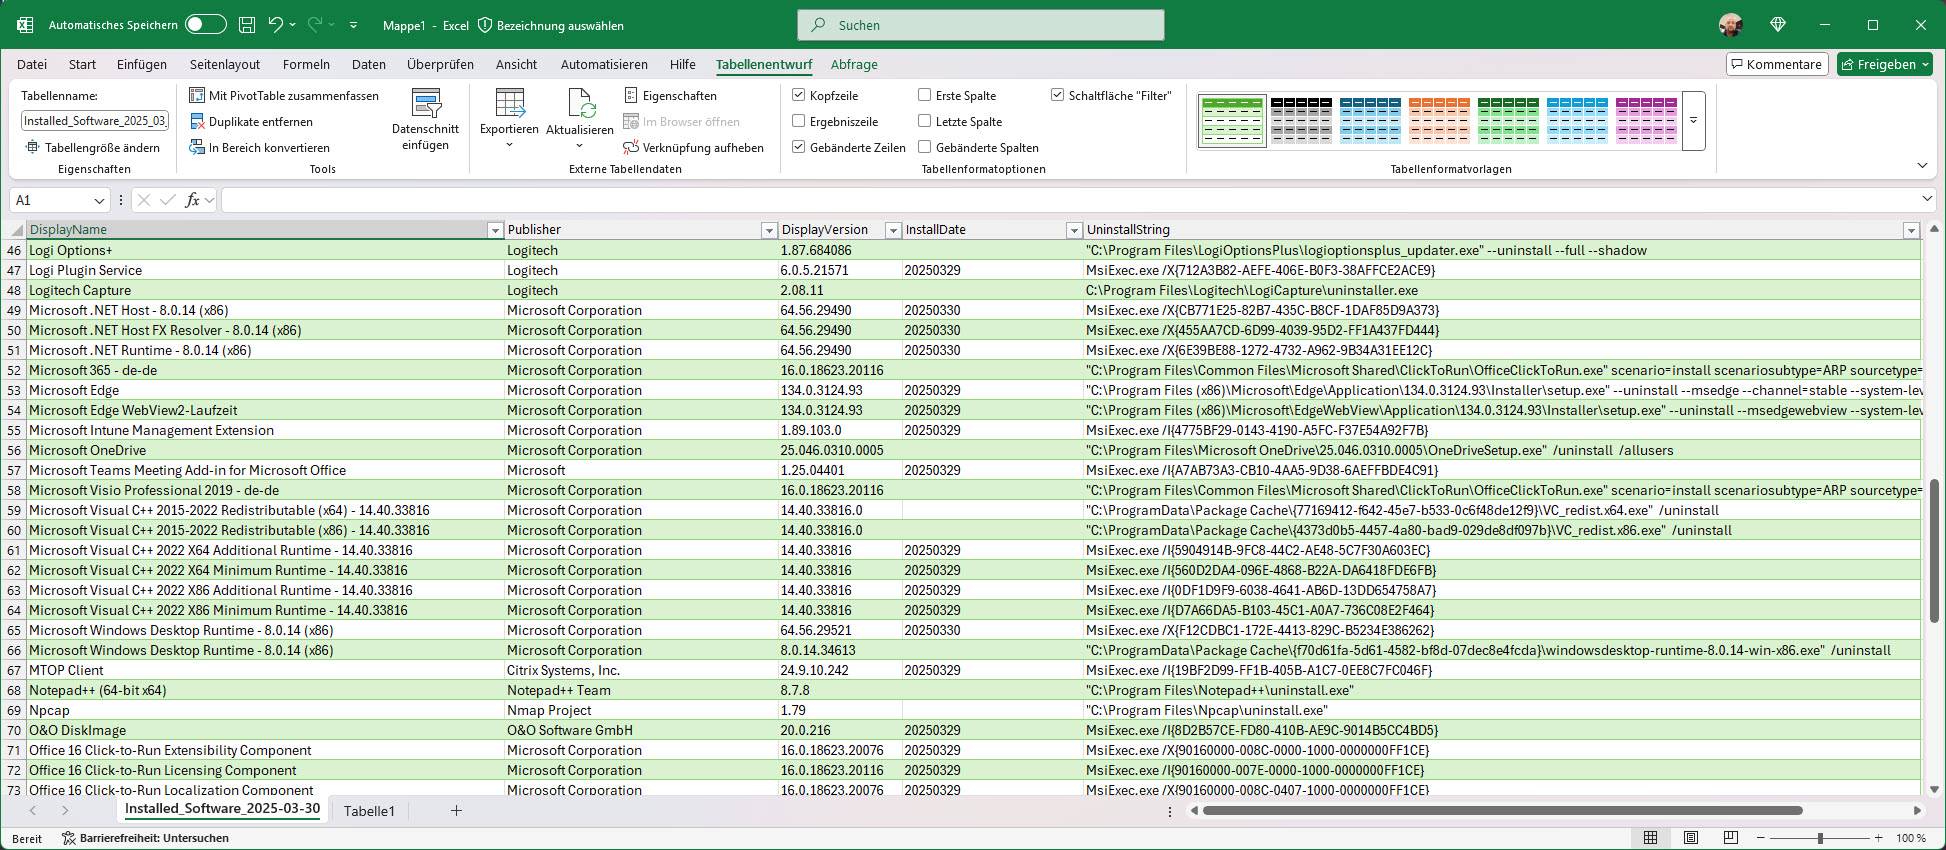Click the Save disk icon
1946x850 pixels.
pyautogui.click(x=247, y=25)
